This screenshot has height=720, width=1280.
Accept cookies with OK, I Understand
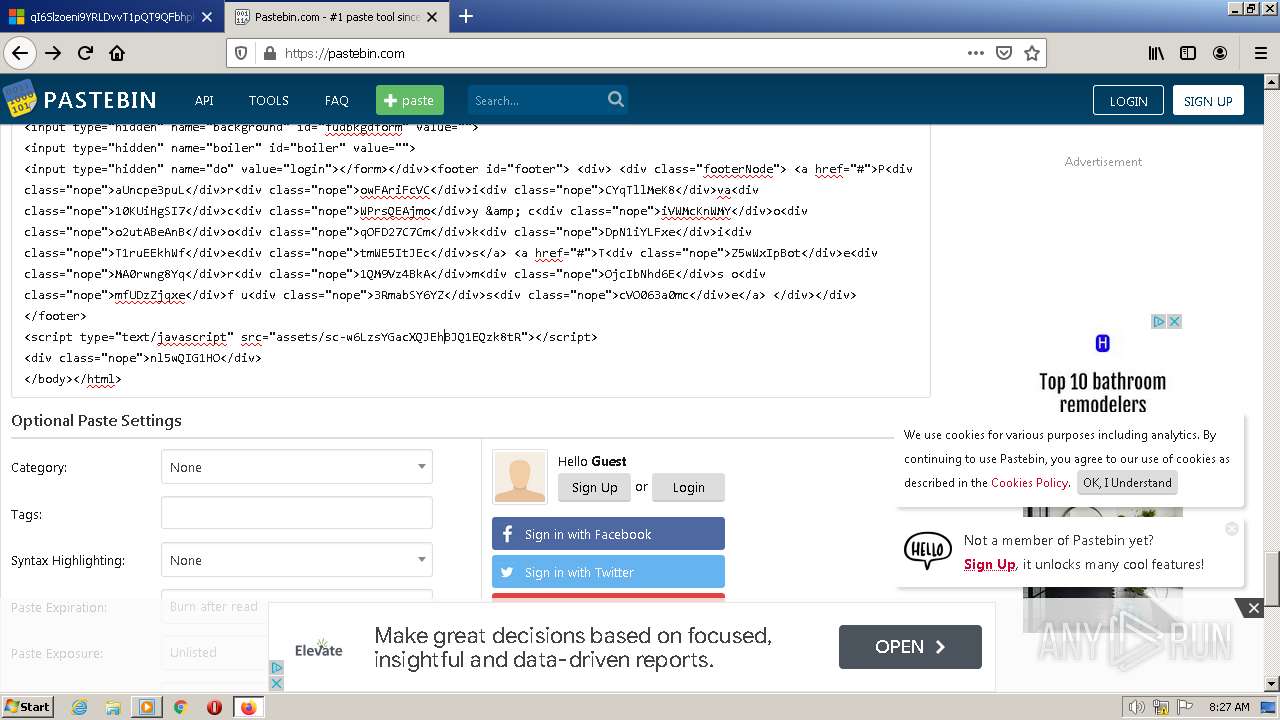tap(1127, 482)
